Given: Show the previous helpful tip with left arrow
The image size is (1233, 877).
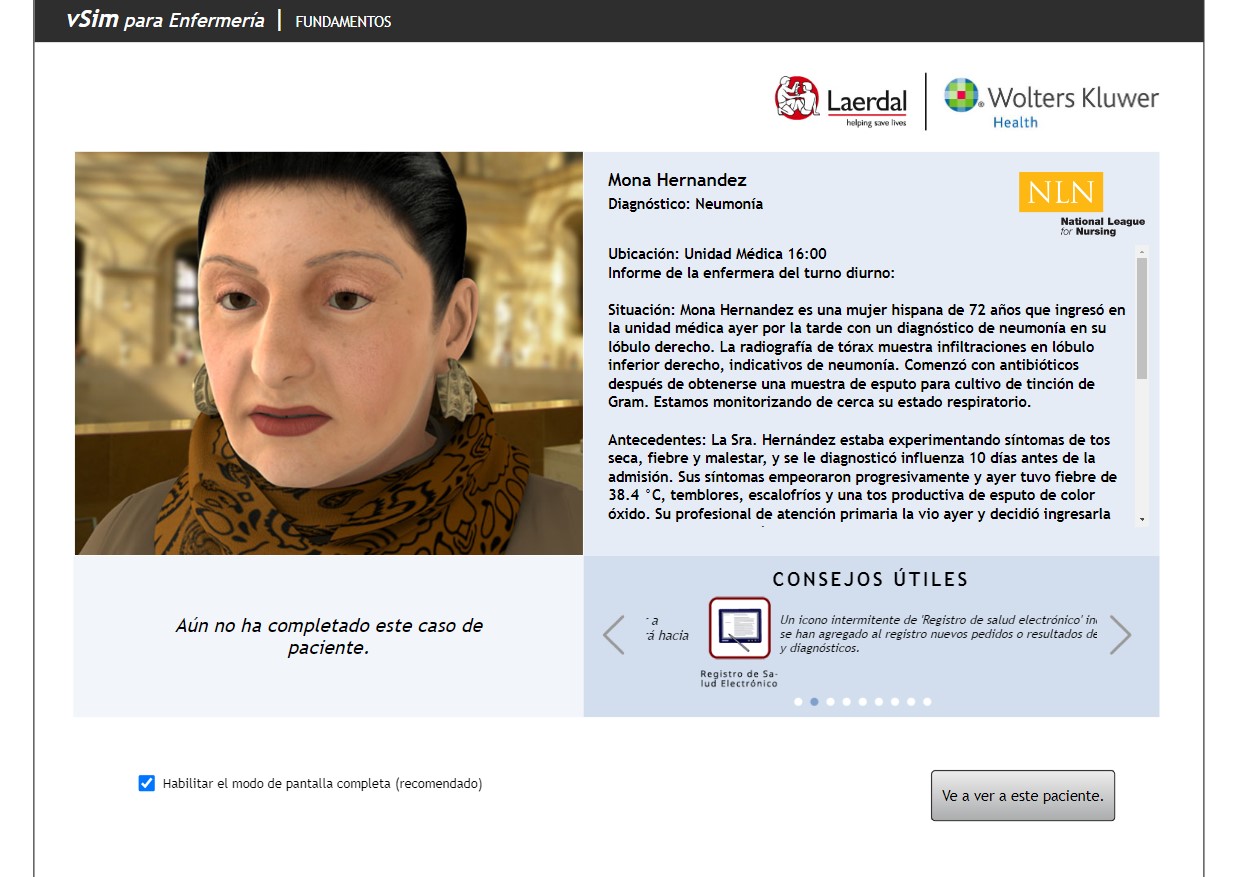Looking at the screenshot, I should (614, 634).
